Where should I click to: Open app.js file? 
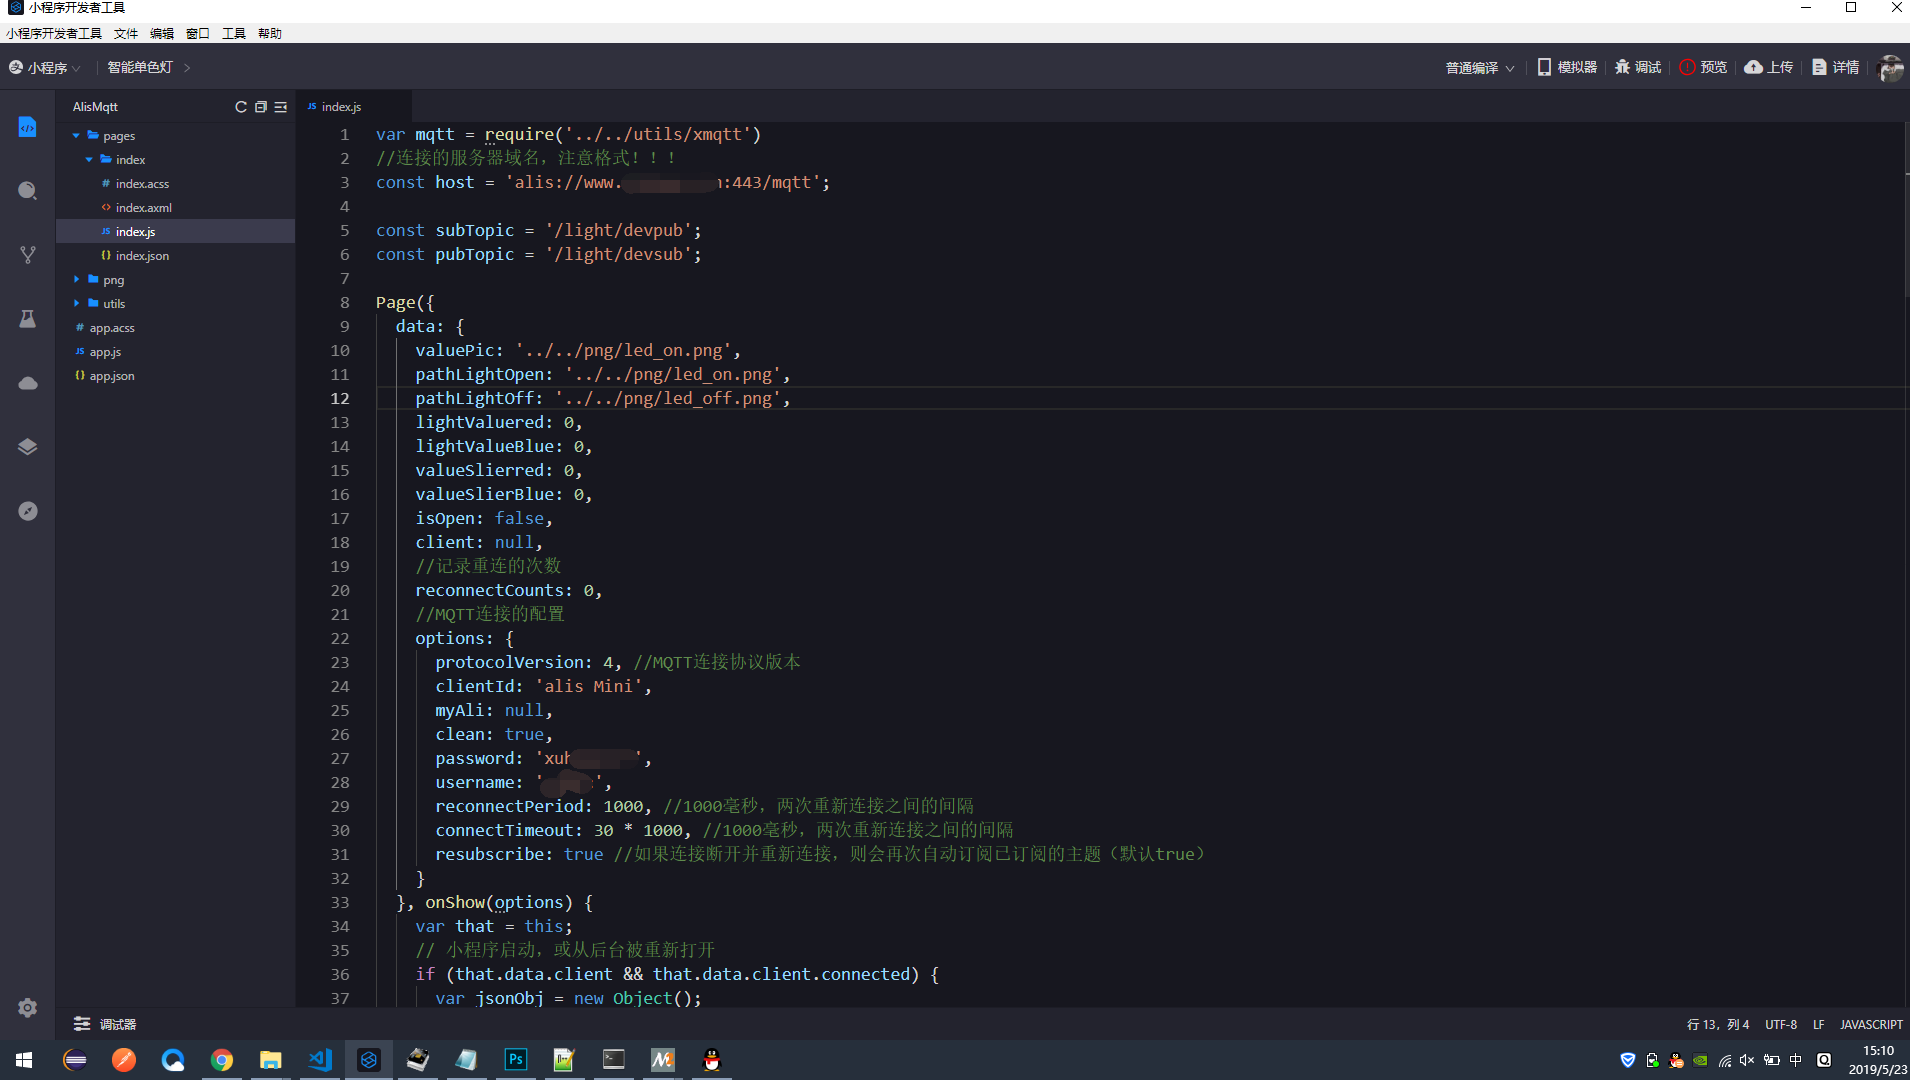[105, 352]
